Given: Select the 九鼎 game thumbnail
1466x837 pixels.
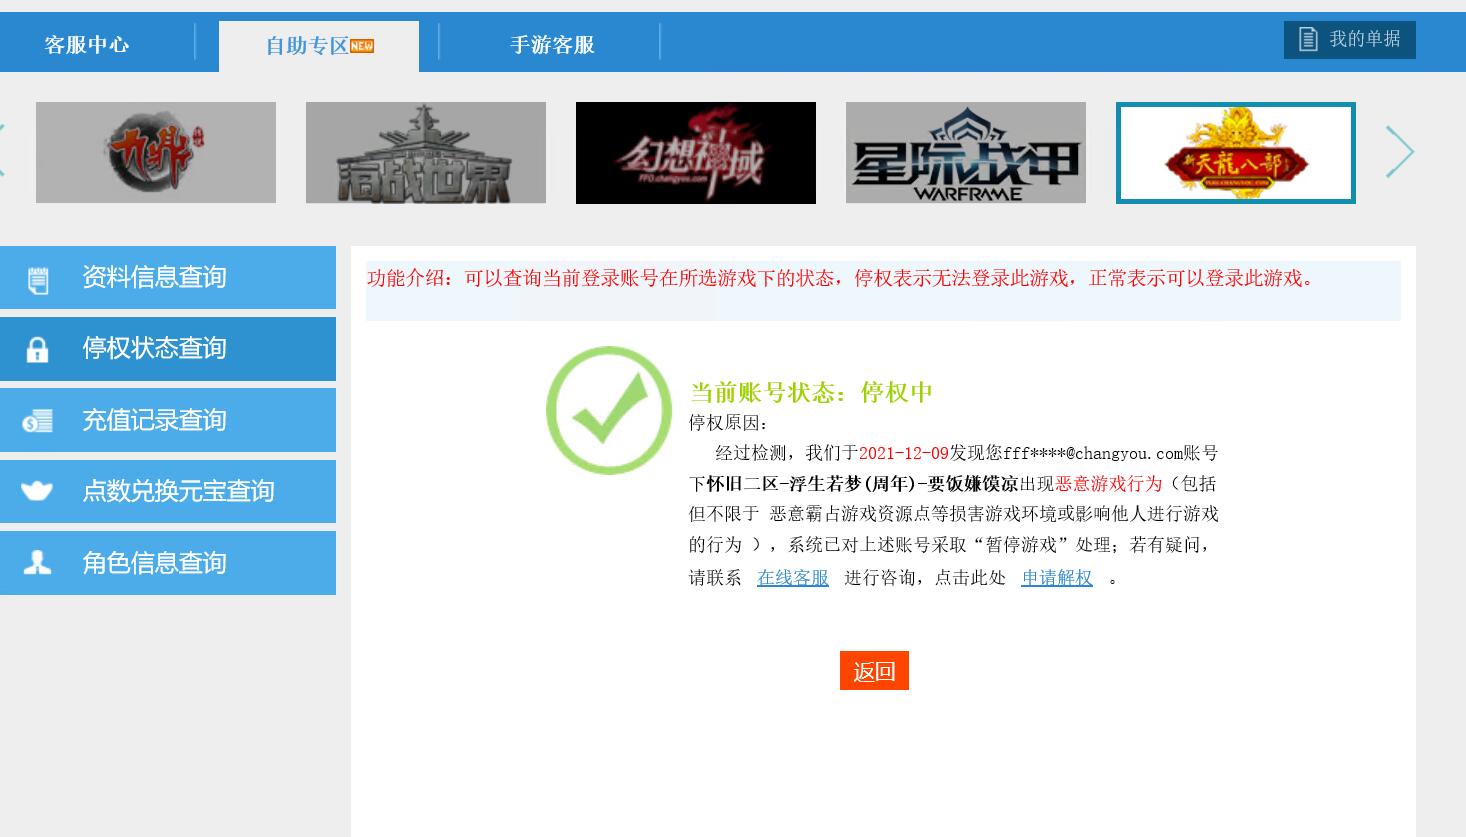Looking at the screenshot, I should 156,153.
